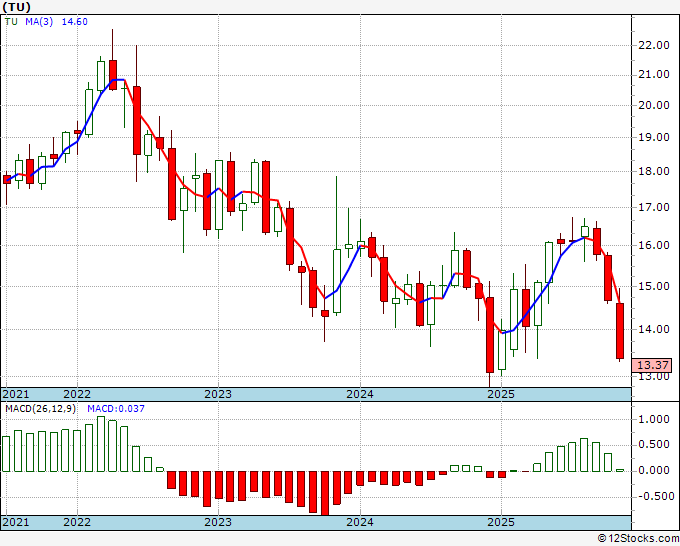Click the 12Stocks.com copyright link

point(638,539)
